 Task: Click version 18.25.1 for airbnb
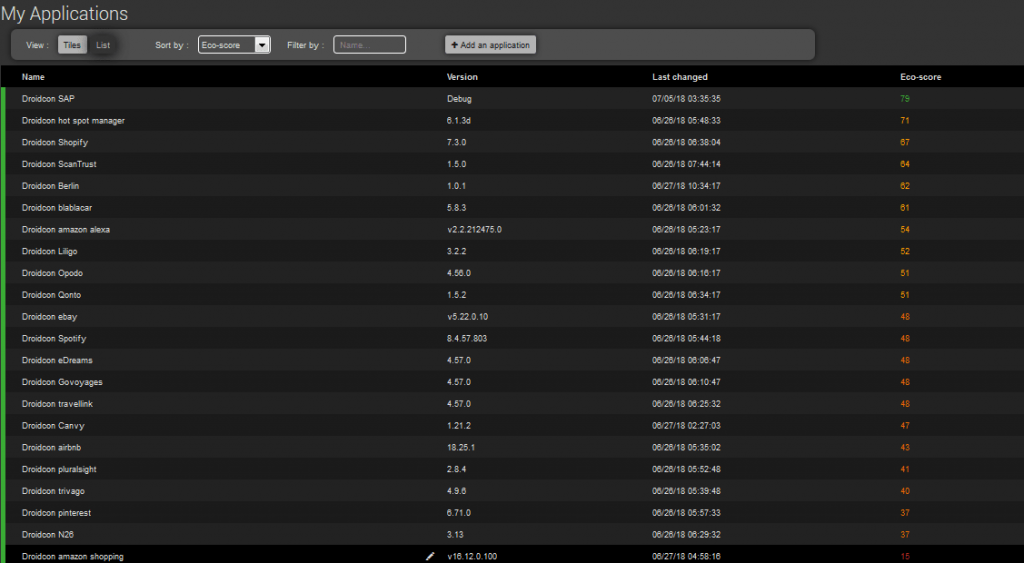tap(461, 447)
